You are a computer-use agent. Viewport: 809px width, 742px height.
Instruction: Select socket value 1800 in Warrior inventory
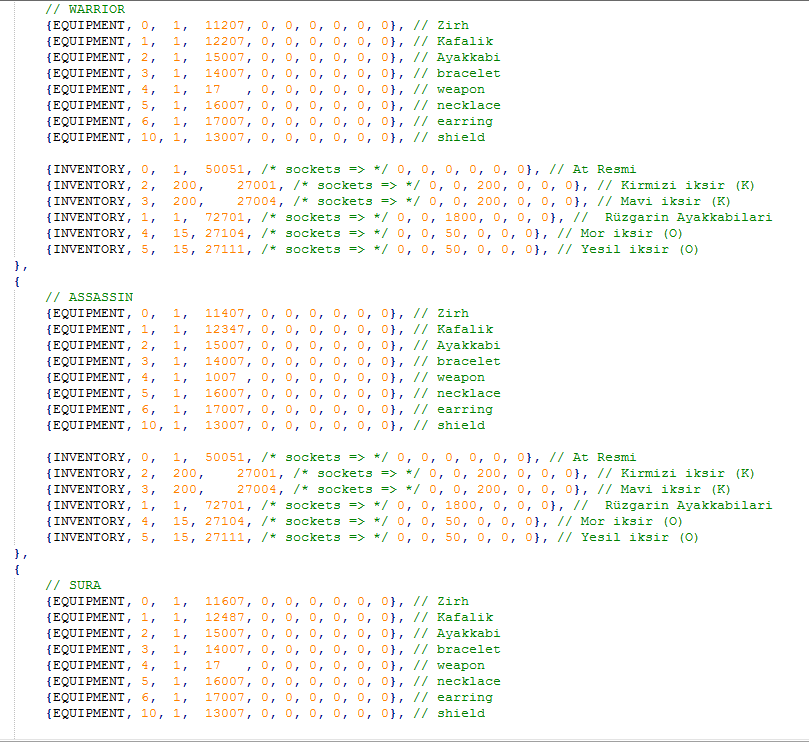pos(461,217)
